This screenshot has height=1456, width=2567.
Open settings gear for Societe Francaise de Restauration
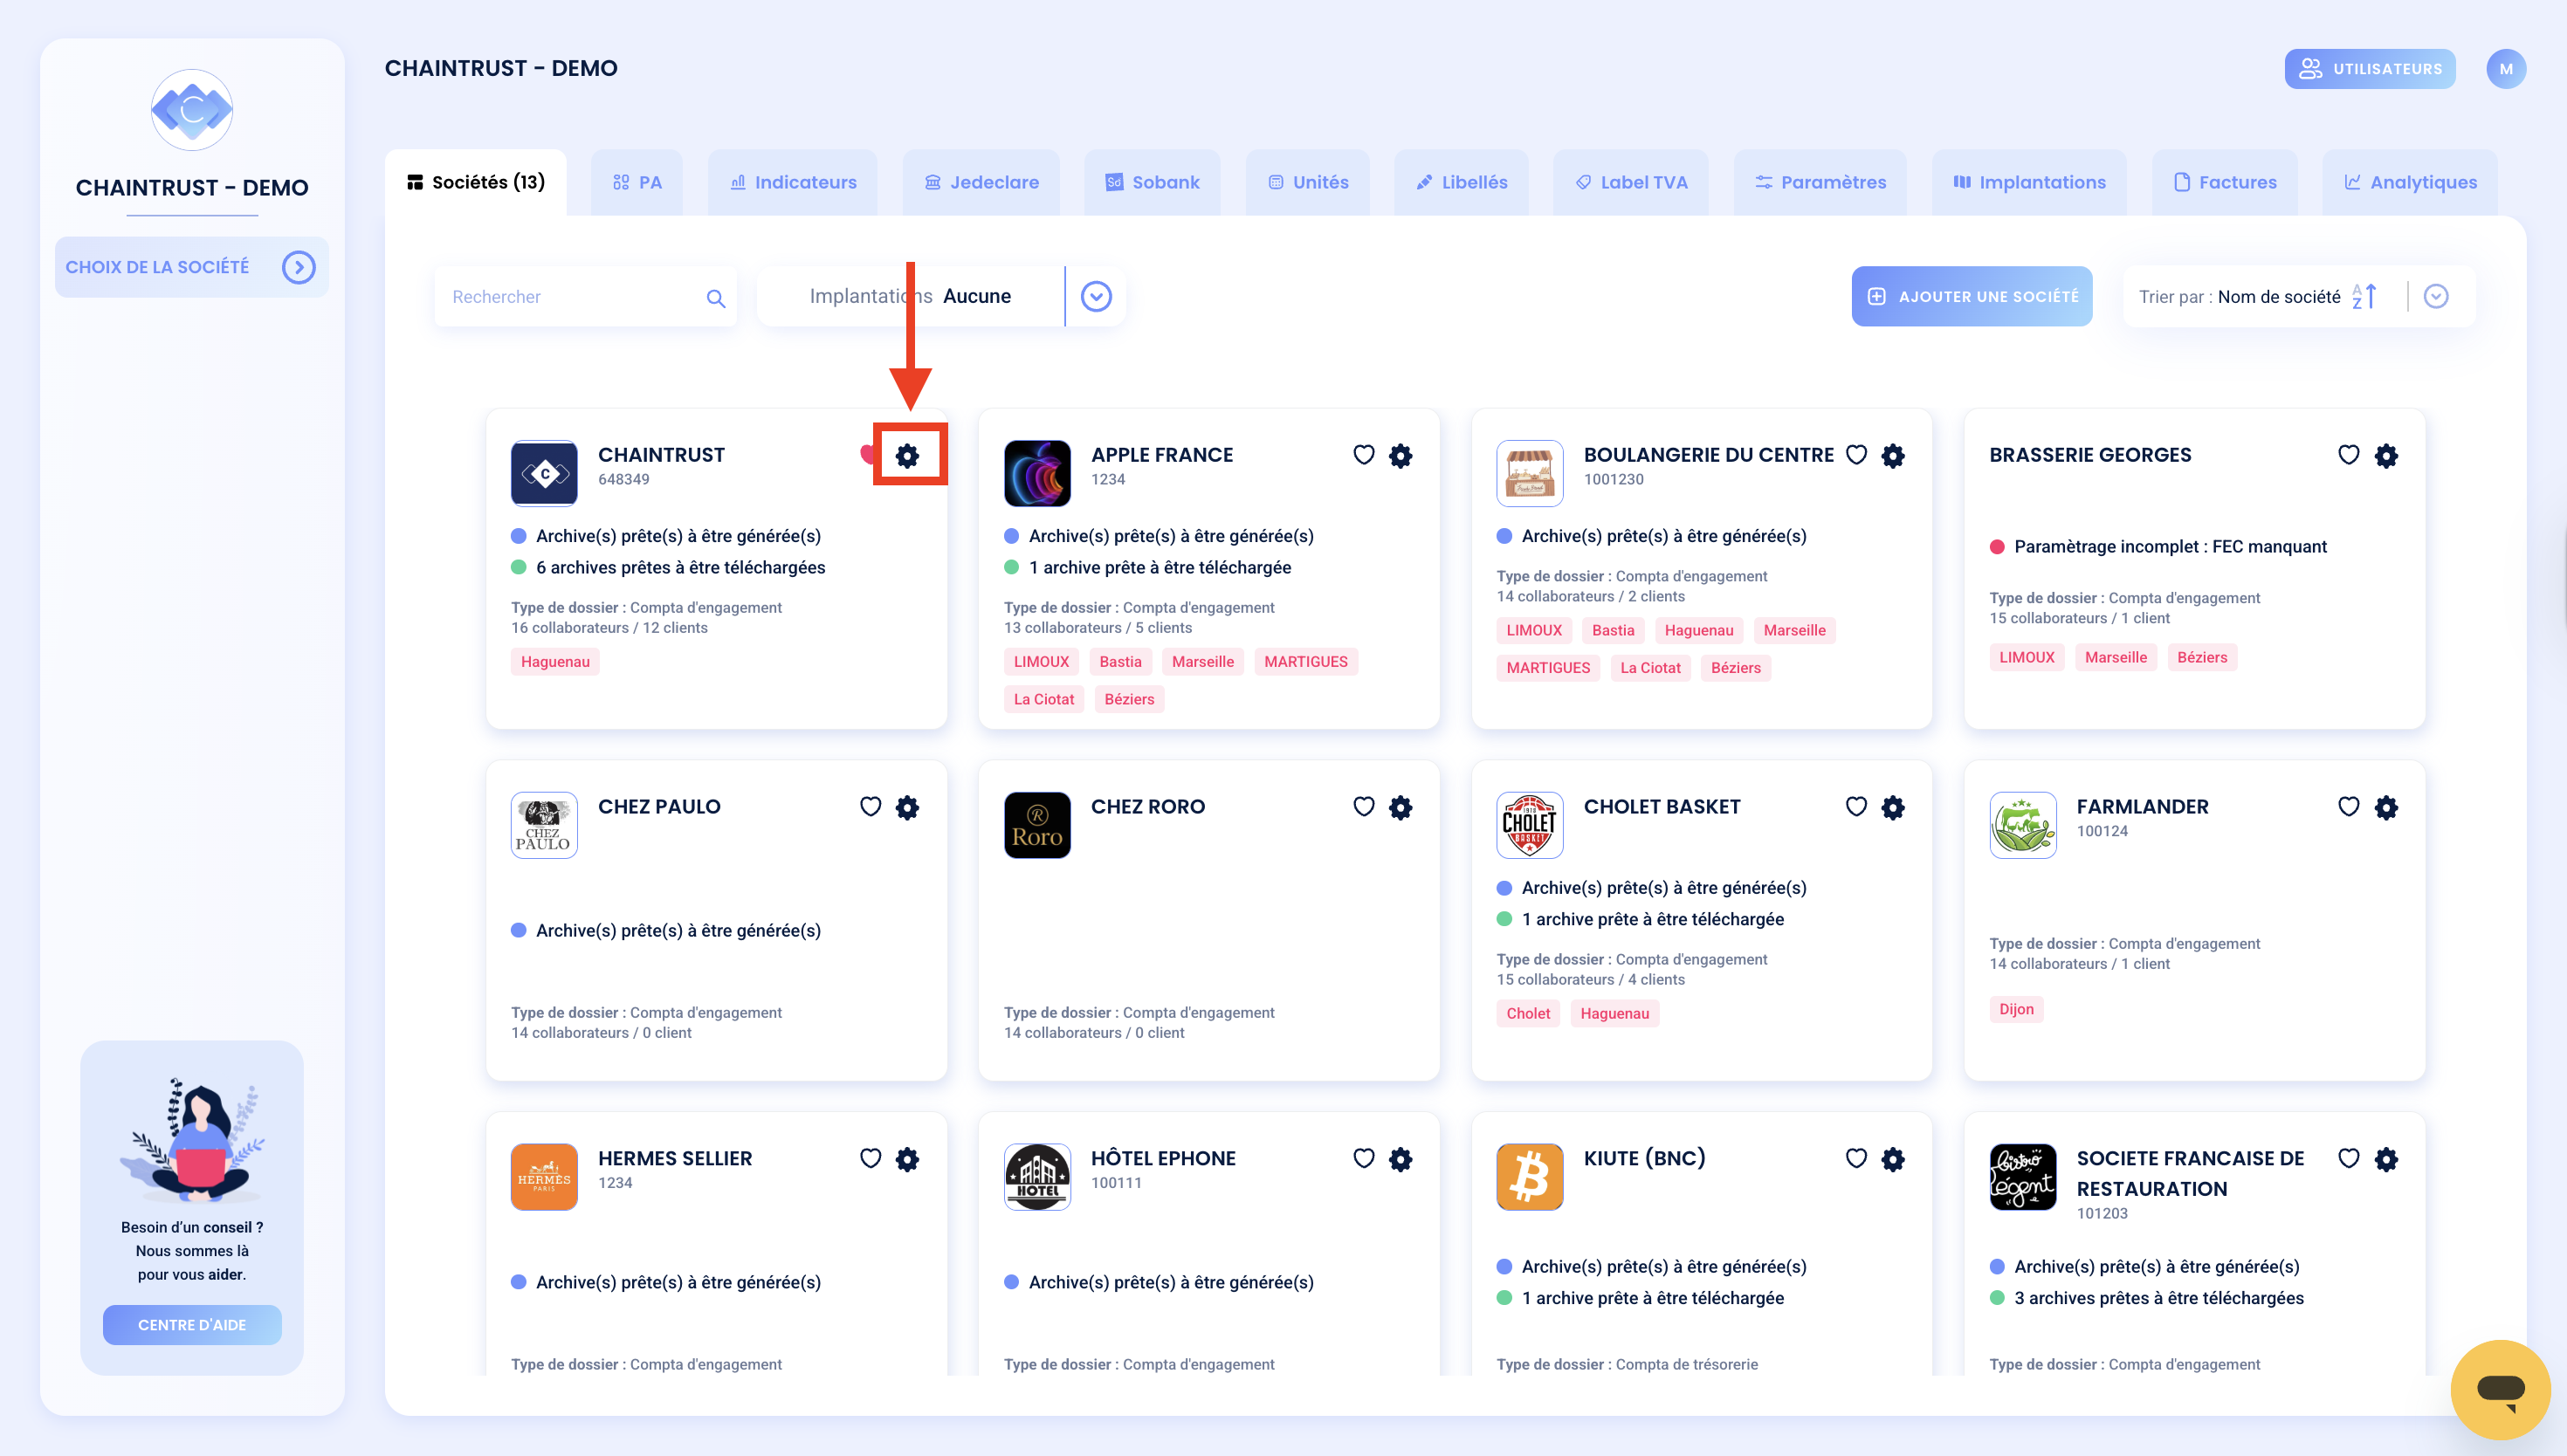click(2386, 1160)
